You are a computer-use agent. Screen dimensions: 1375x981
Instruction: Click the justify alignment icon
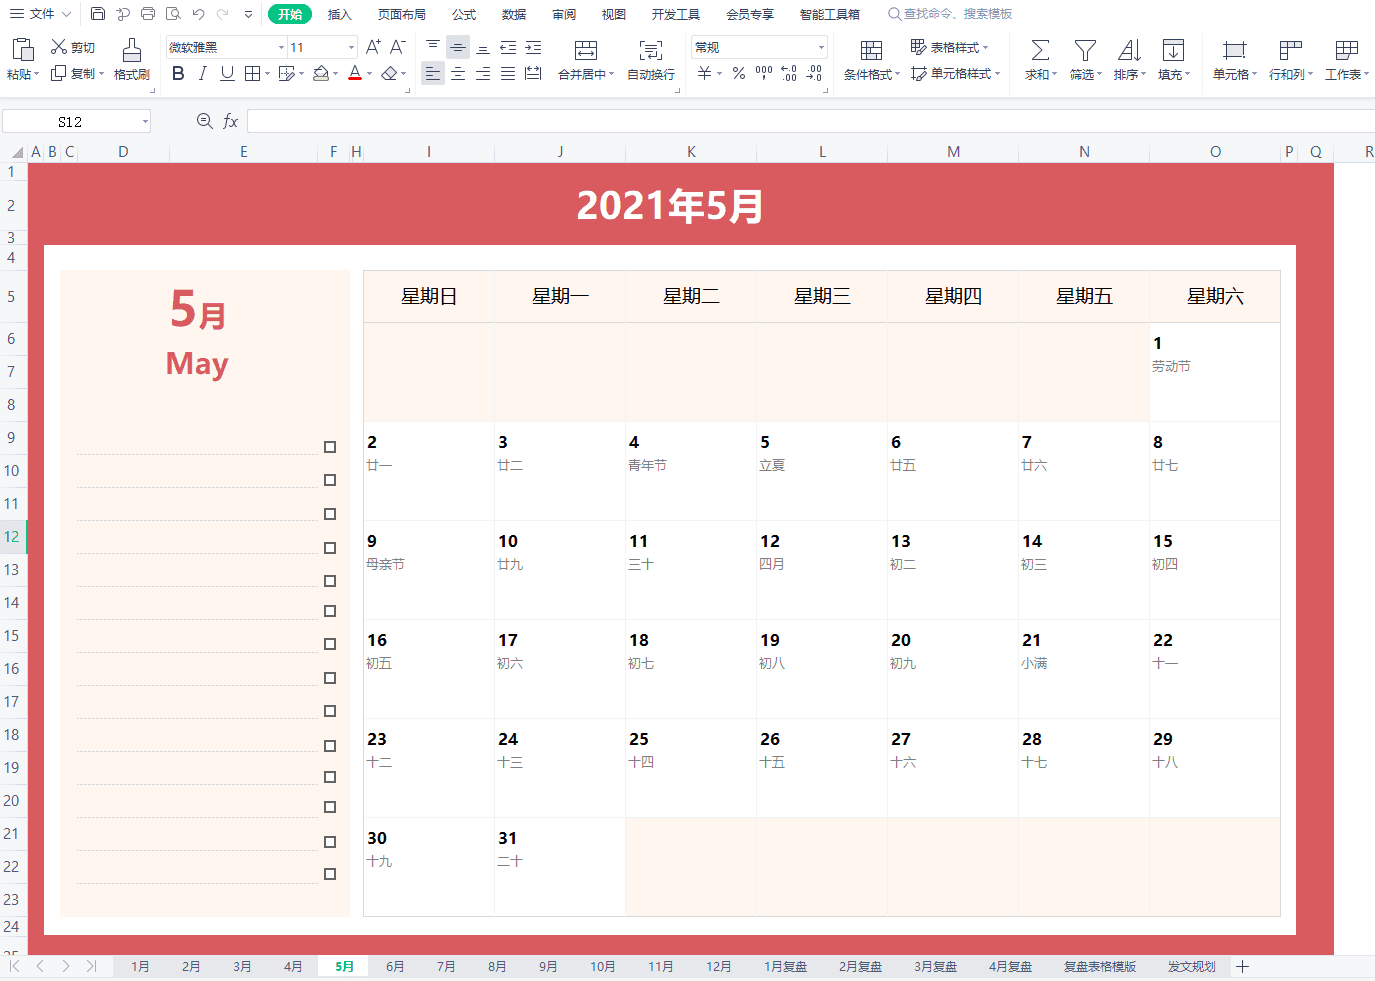click(x=508, y=73)
